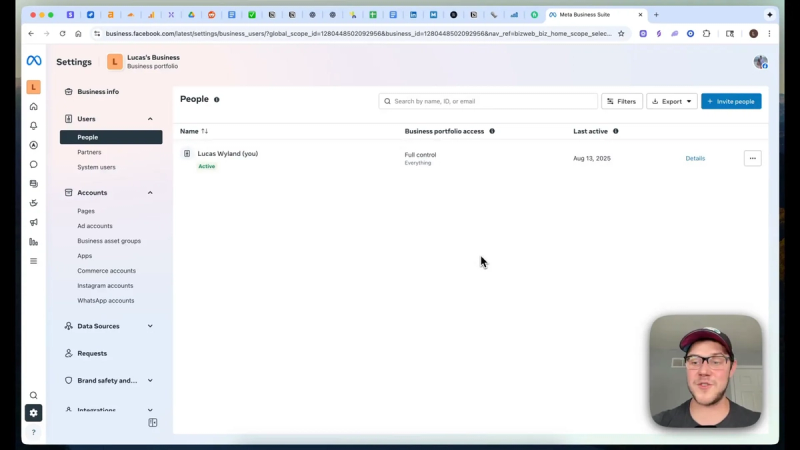Open Apps in sidebar
This screenshot has width=800, height=450.
pos(85,256)
